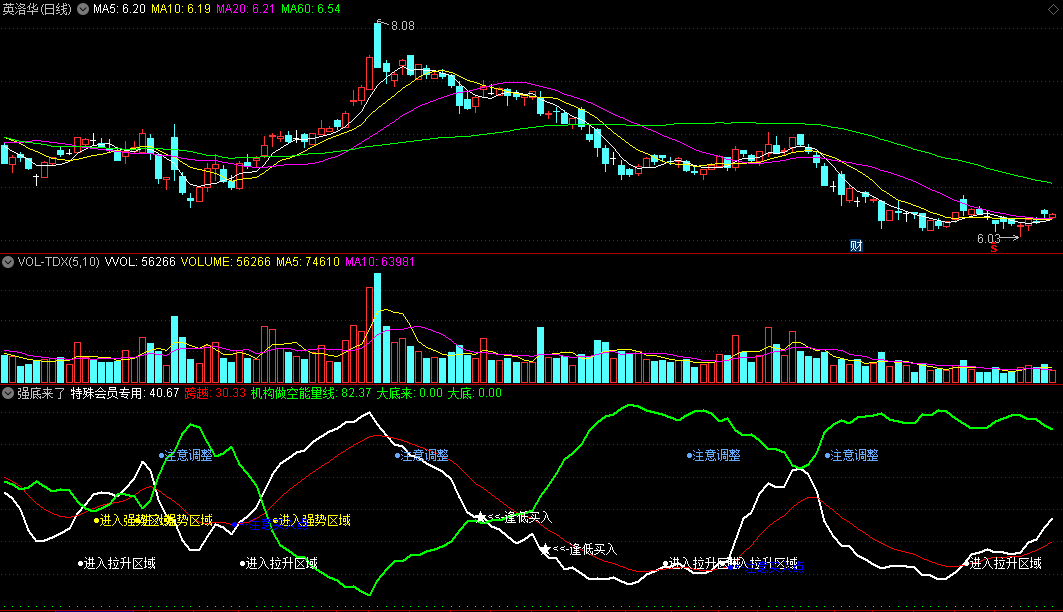Select the 英洛华(日线) chart title
The image size is (1063, 612).
coord(37,9)
